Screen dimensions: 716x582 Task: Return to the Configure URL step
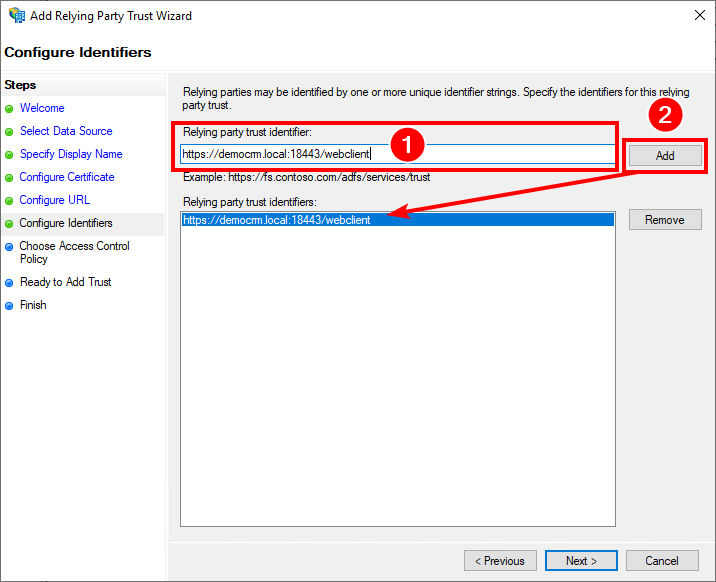click(55, 200)
